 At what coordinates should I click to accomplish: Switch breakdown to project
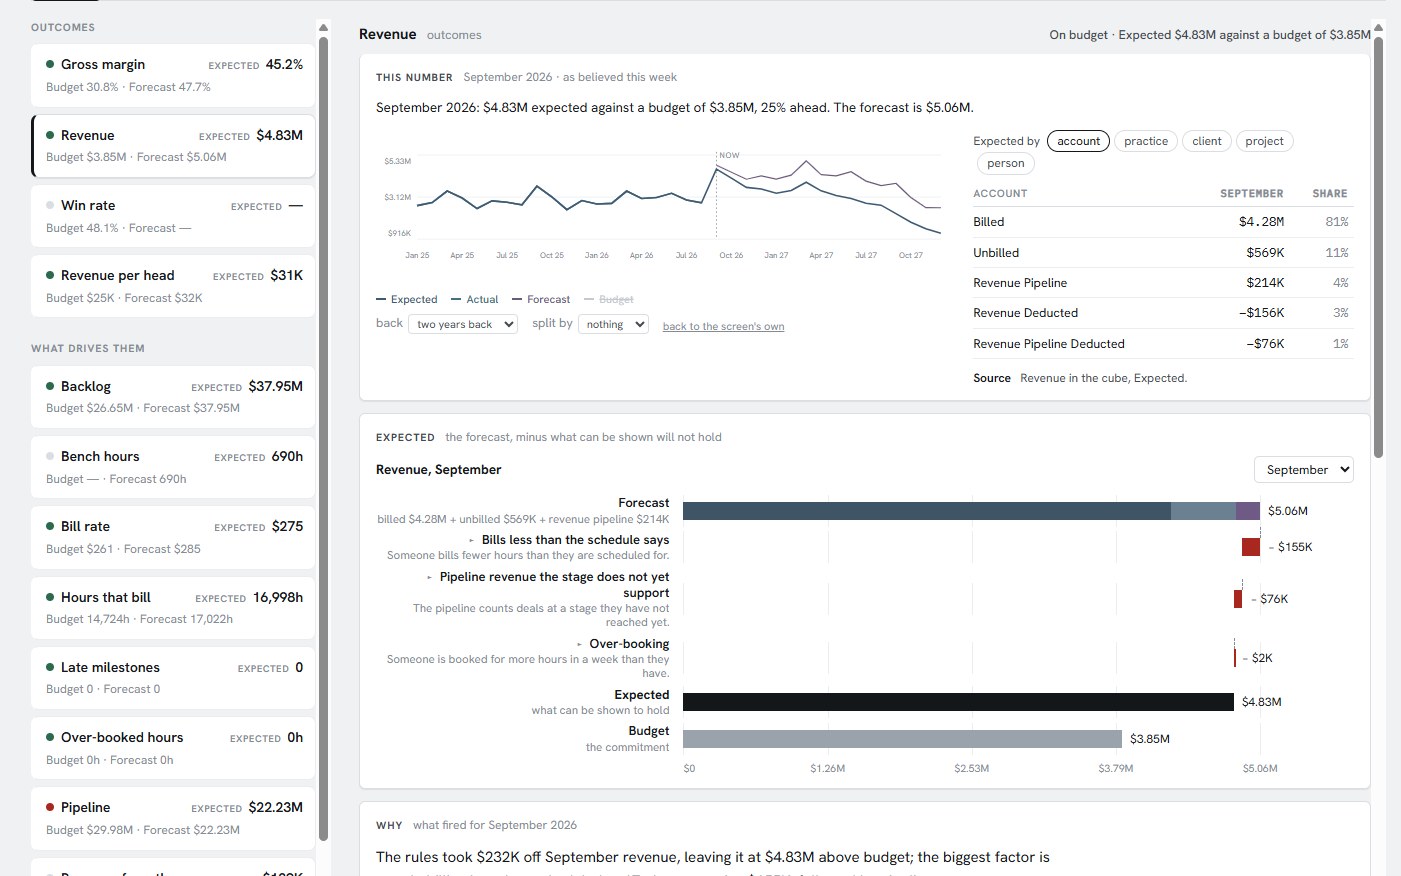coord(1264,141)
